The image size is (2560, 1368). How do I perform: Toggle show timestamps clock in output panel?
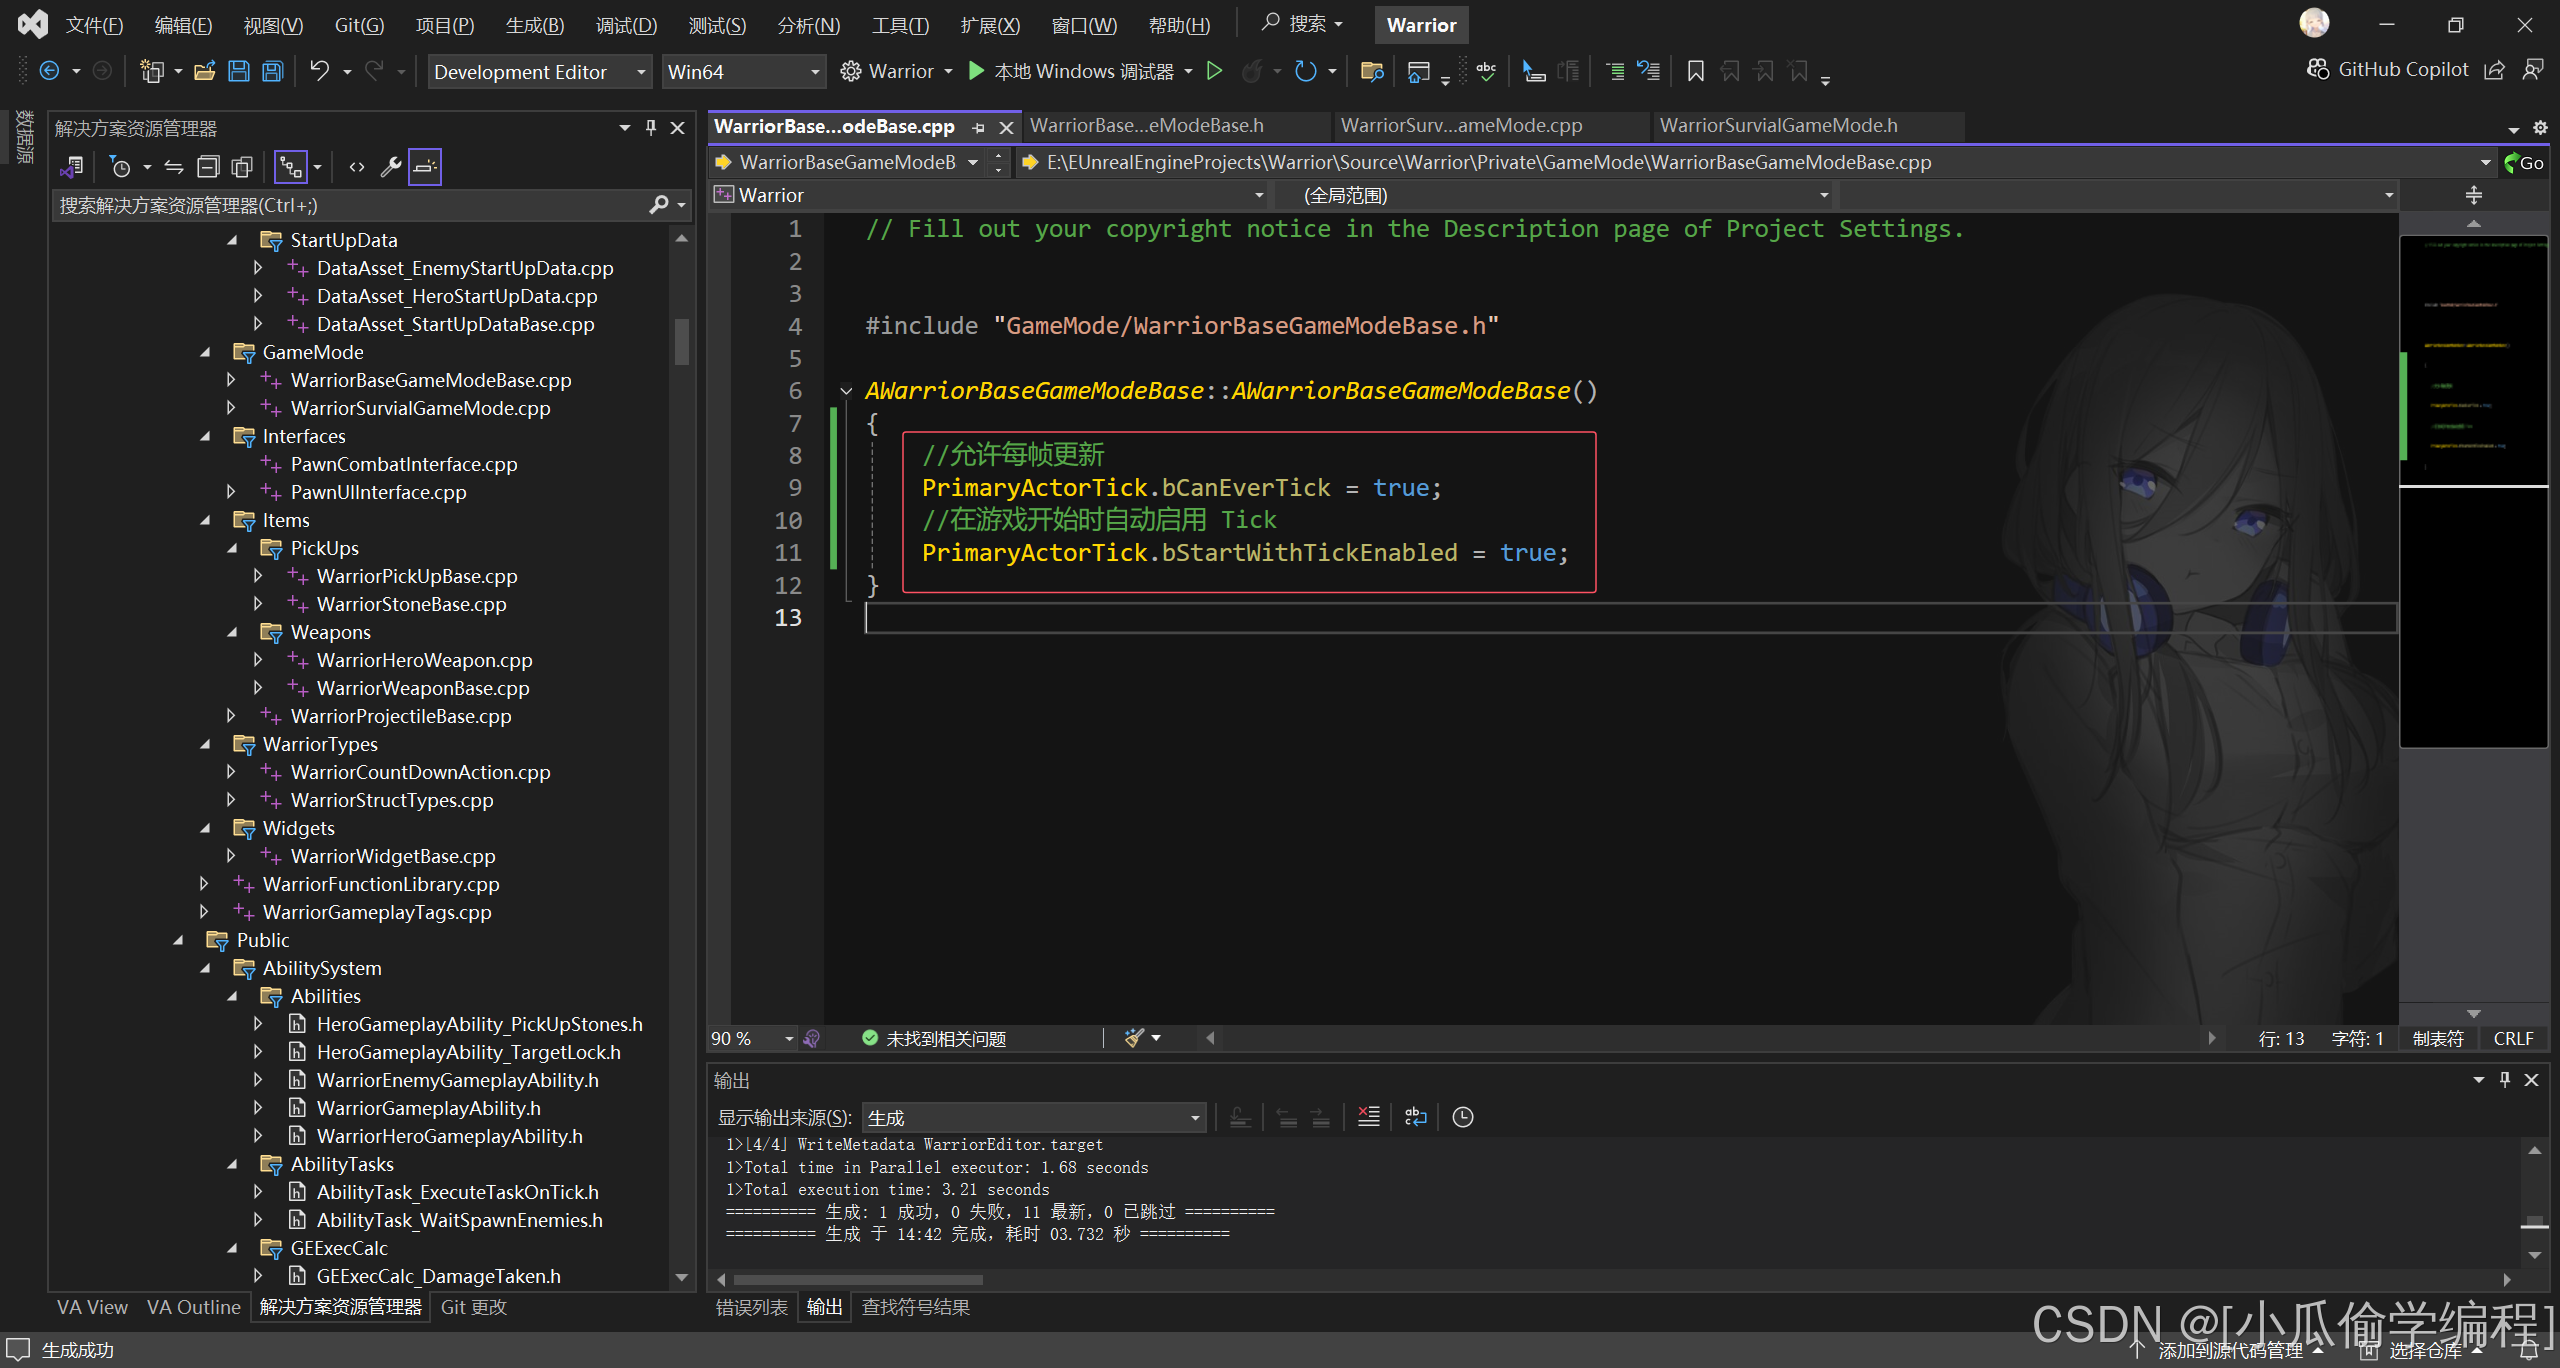1462,1117
